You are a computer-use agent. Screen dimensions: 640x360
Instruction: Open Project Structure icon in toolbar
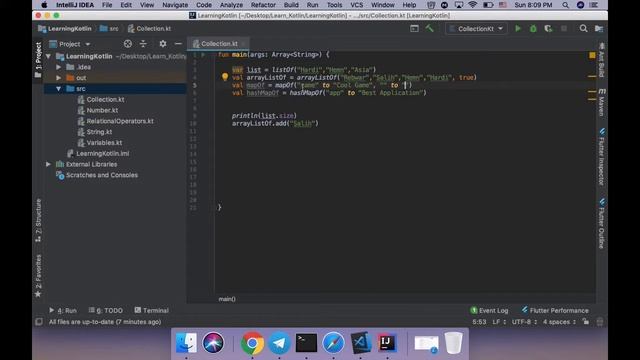tap(599, 29)
